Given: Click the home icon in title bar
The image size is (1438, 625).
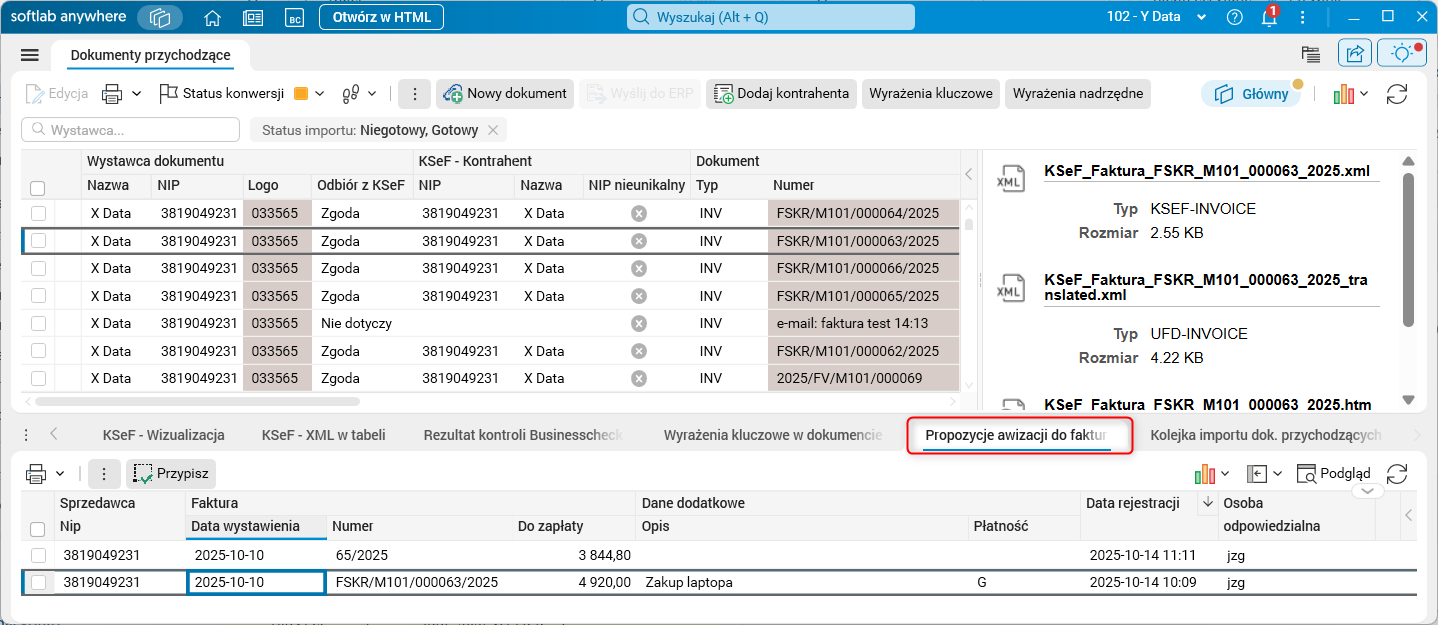Looking at the screenshot, I should pyautogui.click(x=212, y=18).
